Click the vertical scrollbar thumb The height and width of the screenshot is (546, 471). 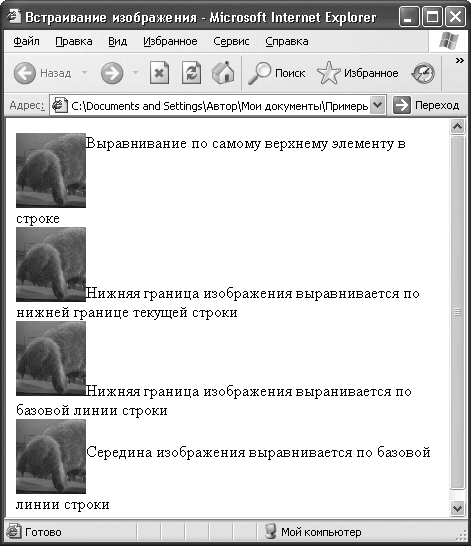click(457, 312)
